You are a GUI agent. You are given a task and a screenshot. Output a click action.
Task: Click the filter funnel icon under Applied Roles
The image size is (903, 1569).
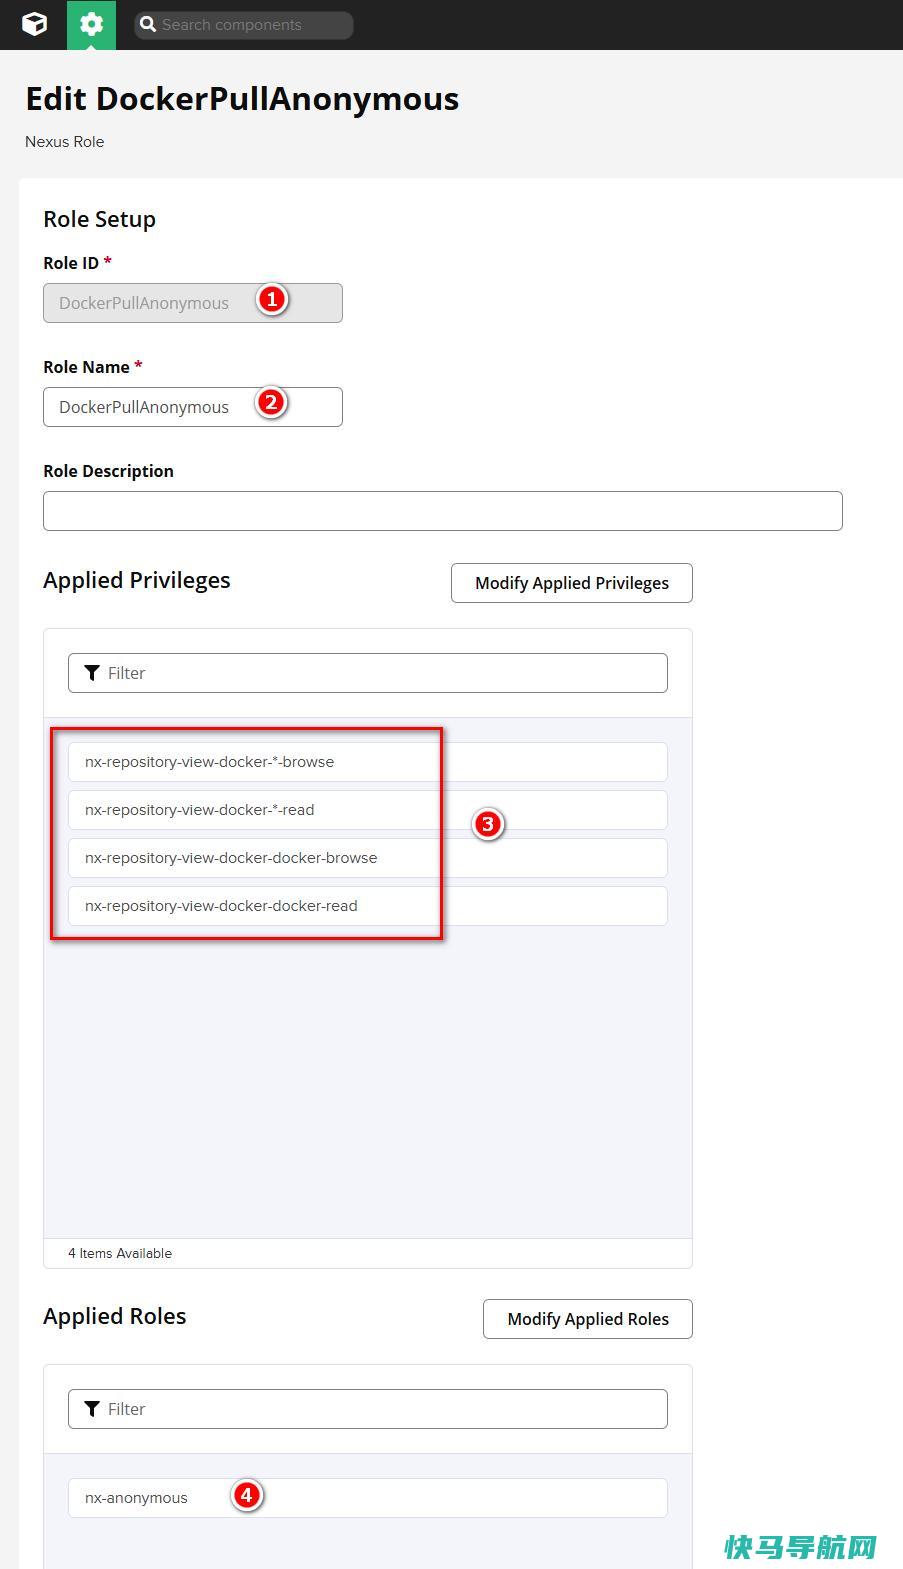click(92, 1409)
